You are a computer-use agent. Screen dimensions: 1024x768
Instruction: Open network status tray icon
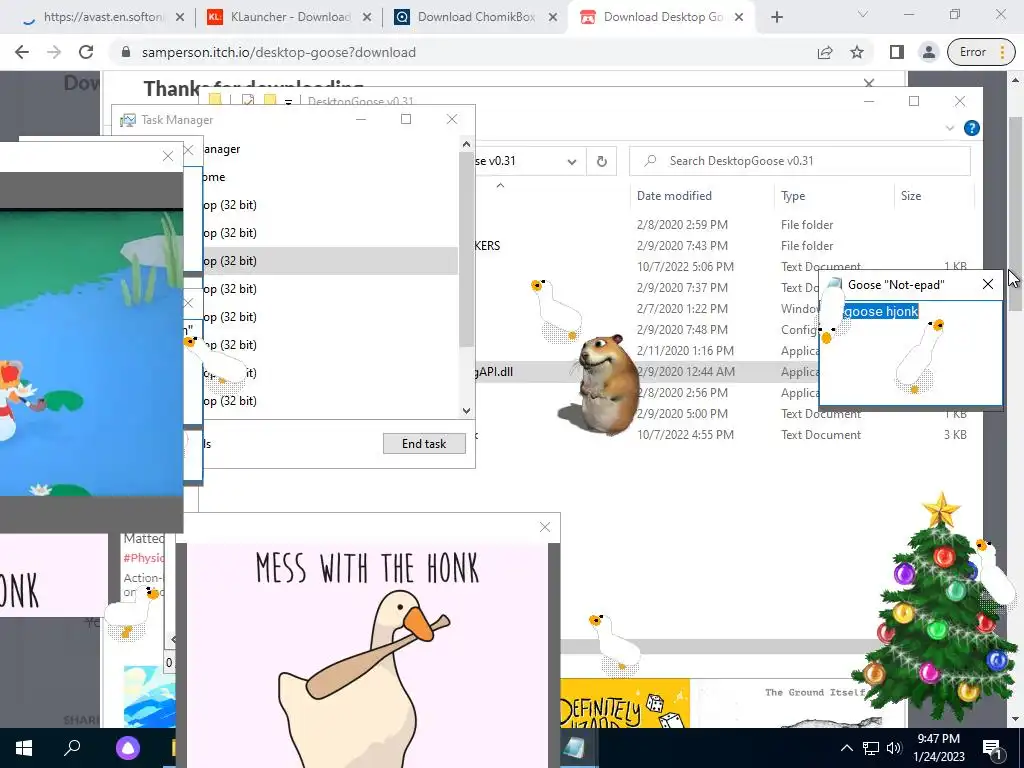[x=871, y=748]
